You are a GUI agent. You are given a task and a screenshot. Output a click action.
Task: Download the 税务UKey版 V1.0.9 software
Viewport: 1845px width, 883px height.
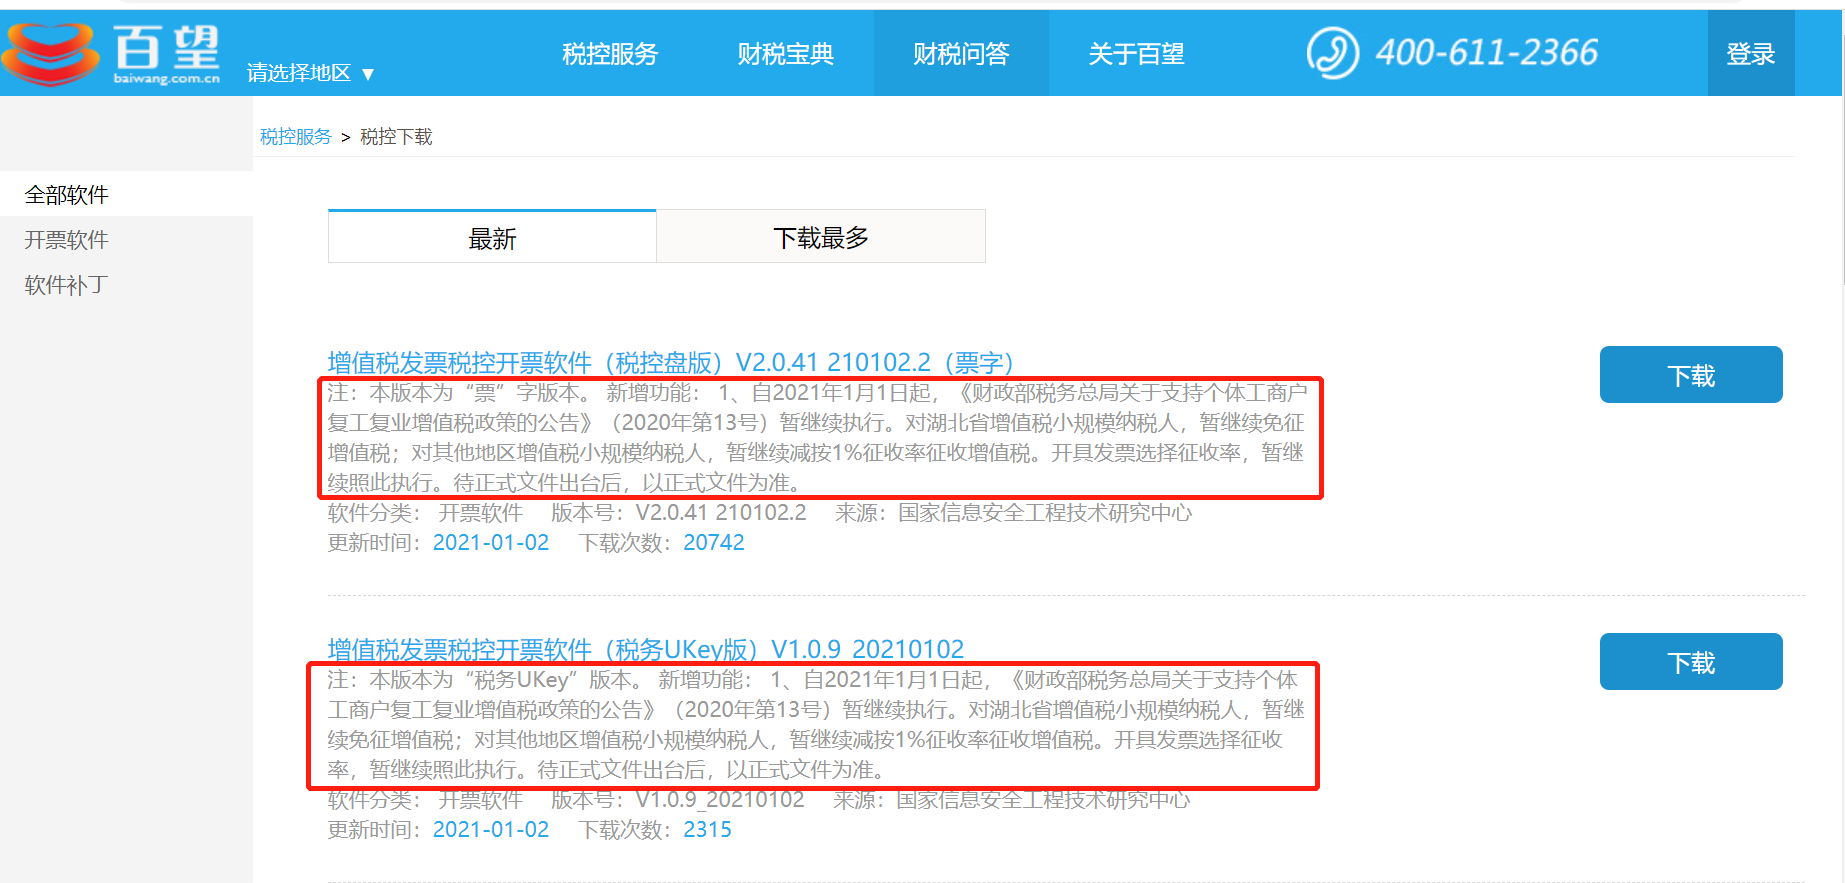1690,662
